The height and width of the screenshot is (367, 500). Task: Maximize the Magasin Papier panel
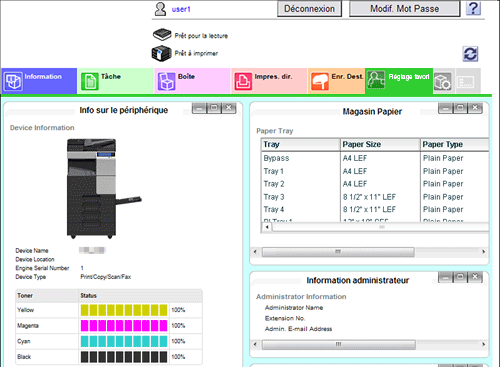click(x=460, y=108)
